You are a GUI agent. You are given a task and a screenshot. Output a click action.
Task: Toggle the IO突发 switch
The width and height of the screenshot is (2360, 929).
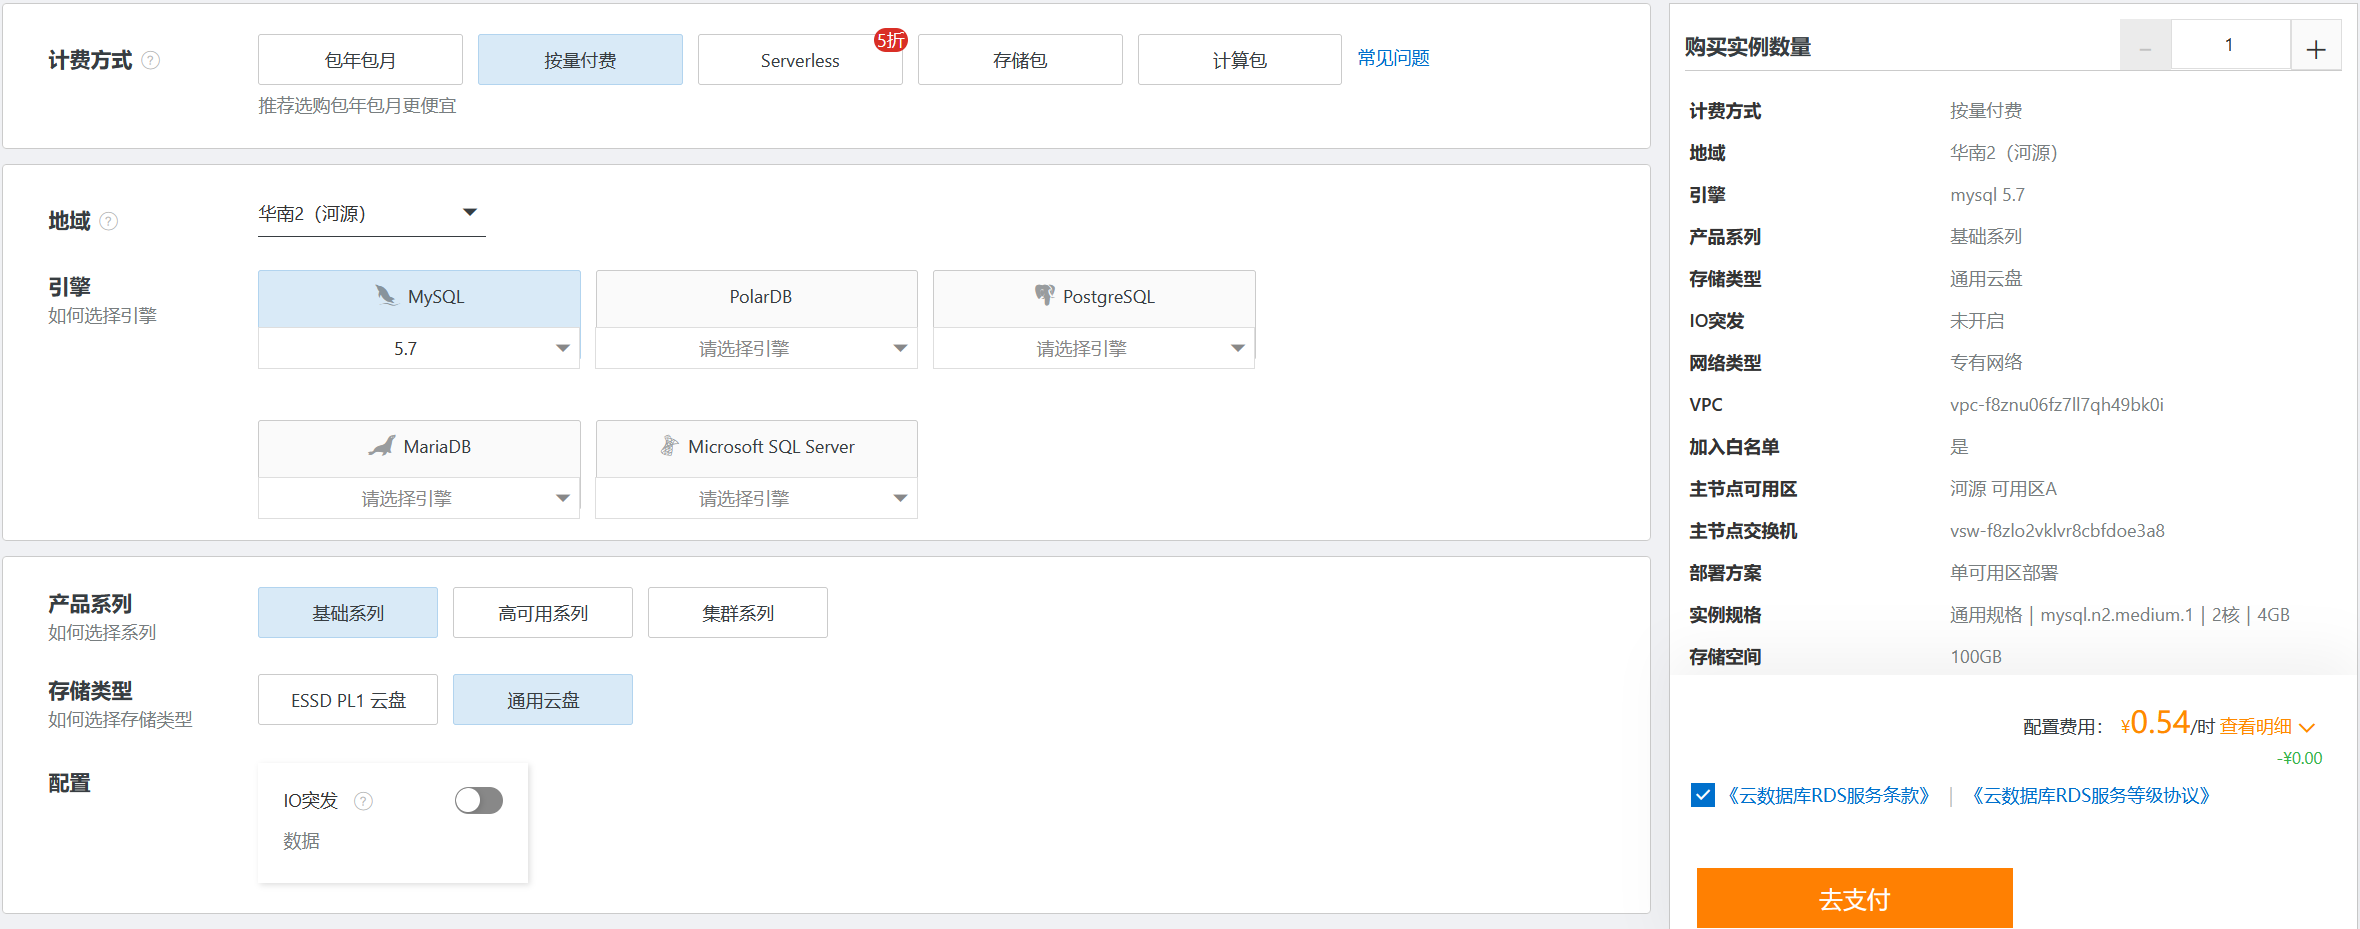pos(479,800)
